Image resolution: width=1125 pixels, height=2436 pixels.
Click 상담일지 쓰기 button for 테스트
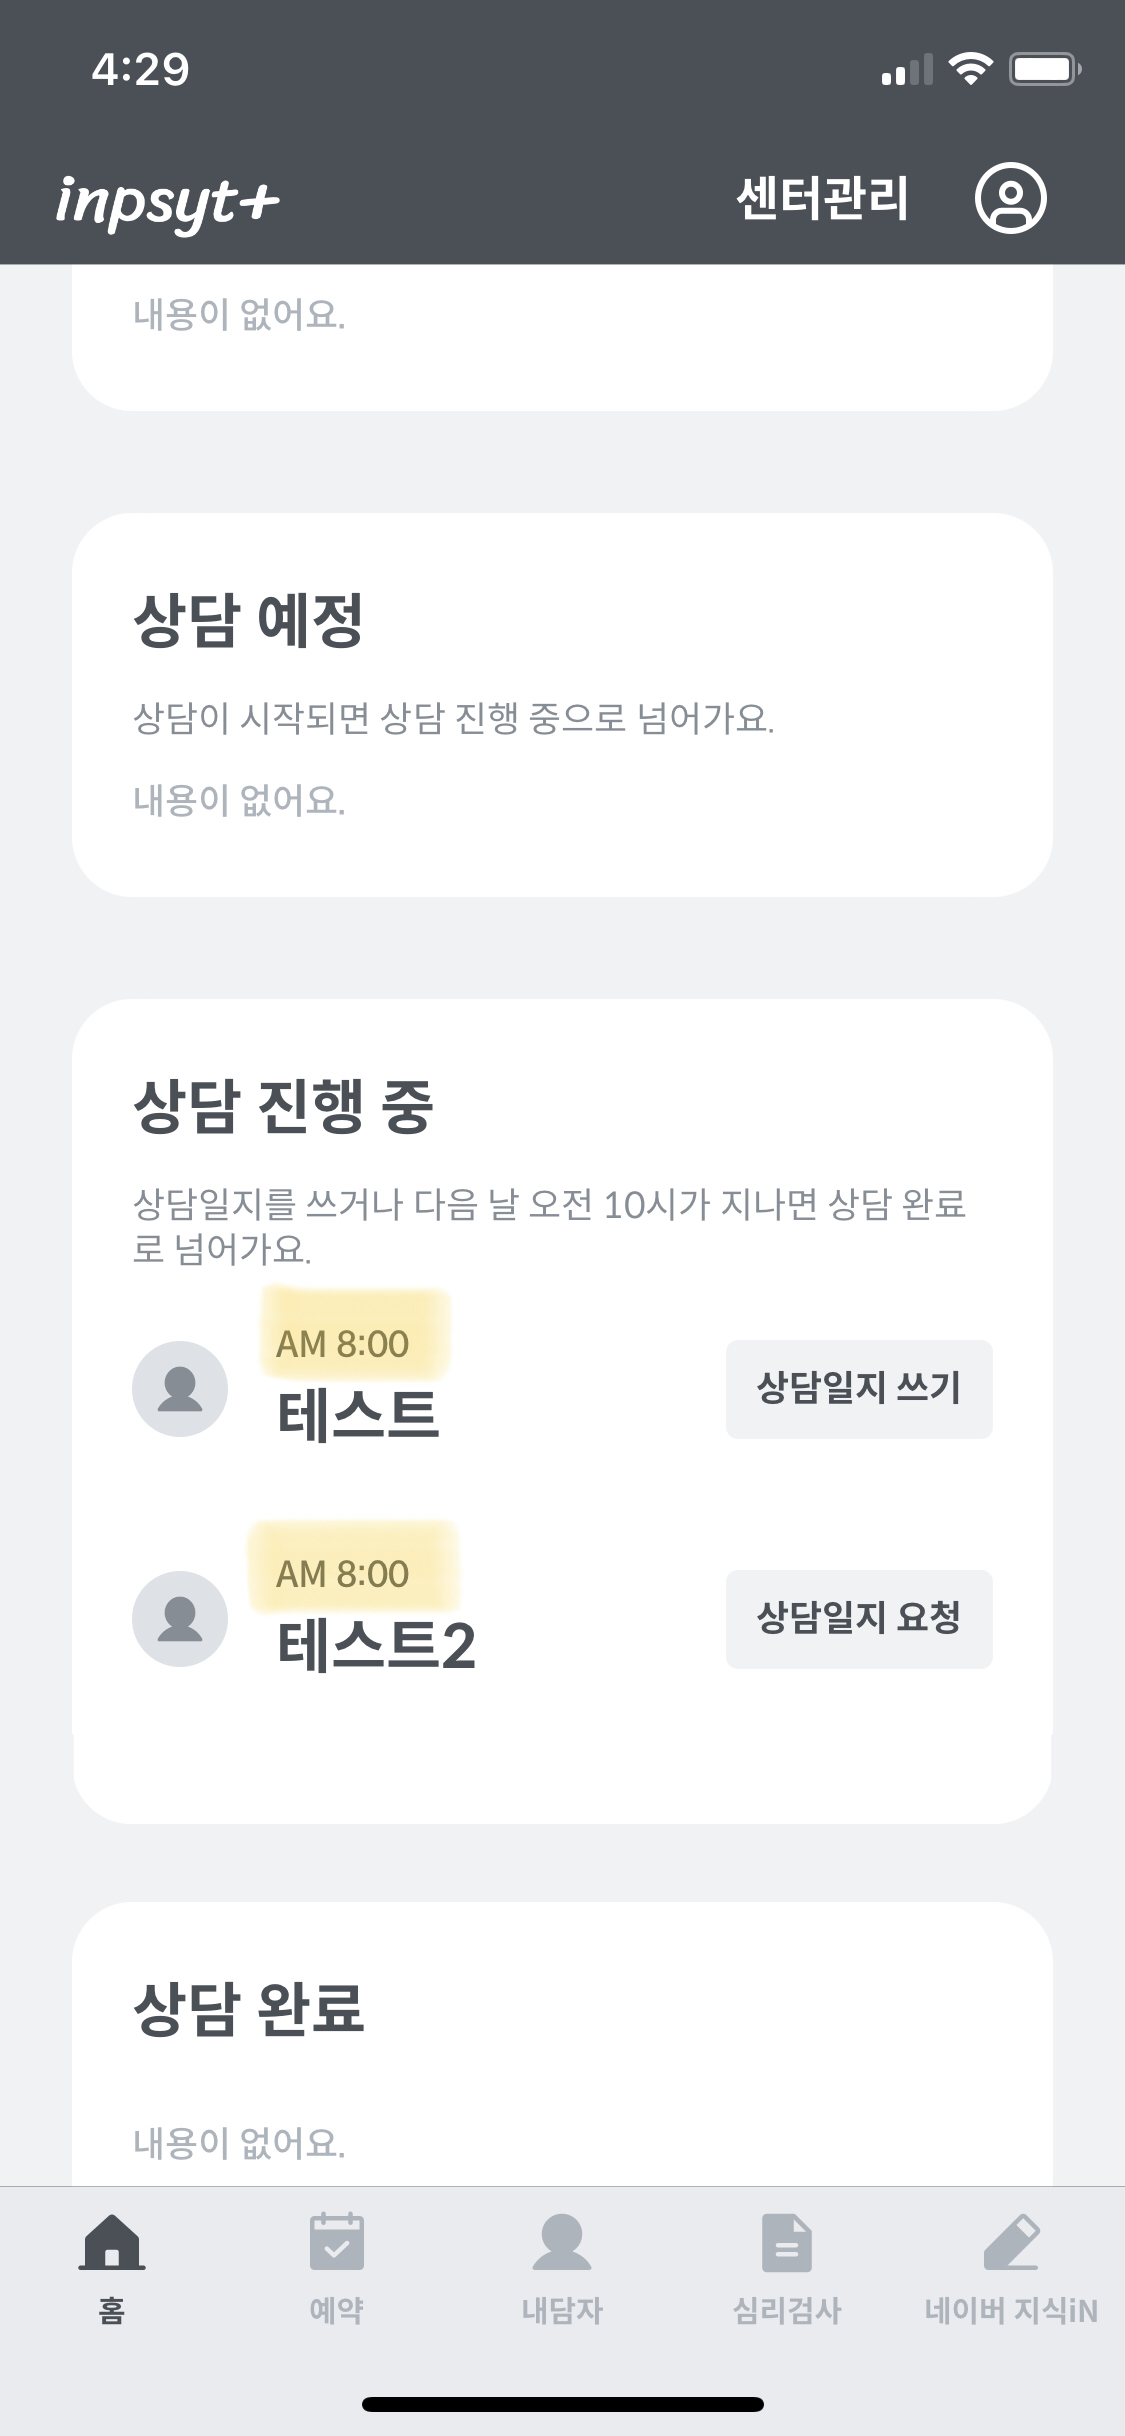tap(858, 1388)
